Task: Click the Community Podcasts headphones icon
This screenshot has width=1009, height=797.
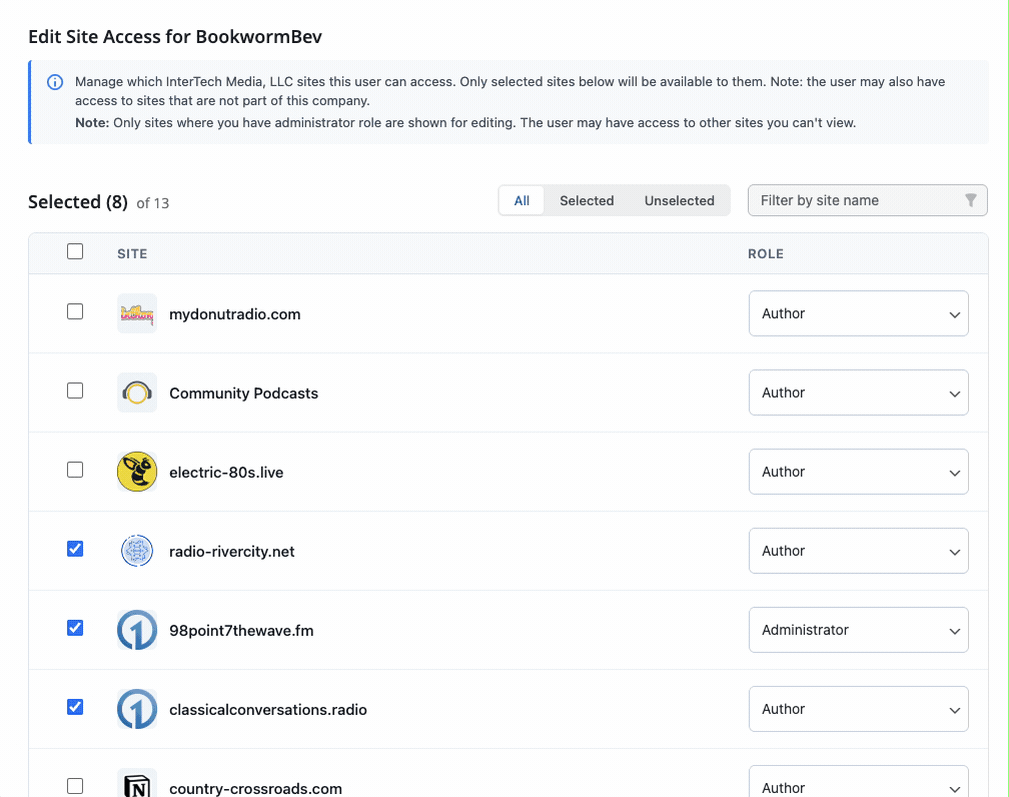Action: click(x=137, y=393)
